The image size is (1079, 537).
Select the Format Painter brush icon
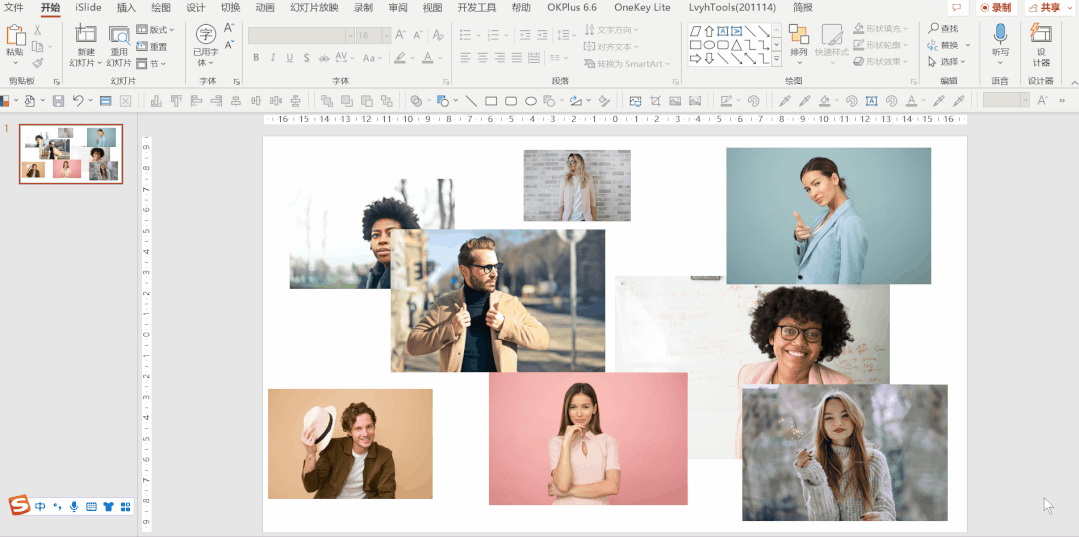38,63
